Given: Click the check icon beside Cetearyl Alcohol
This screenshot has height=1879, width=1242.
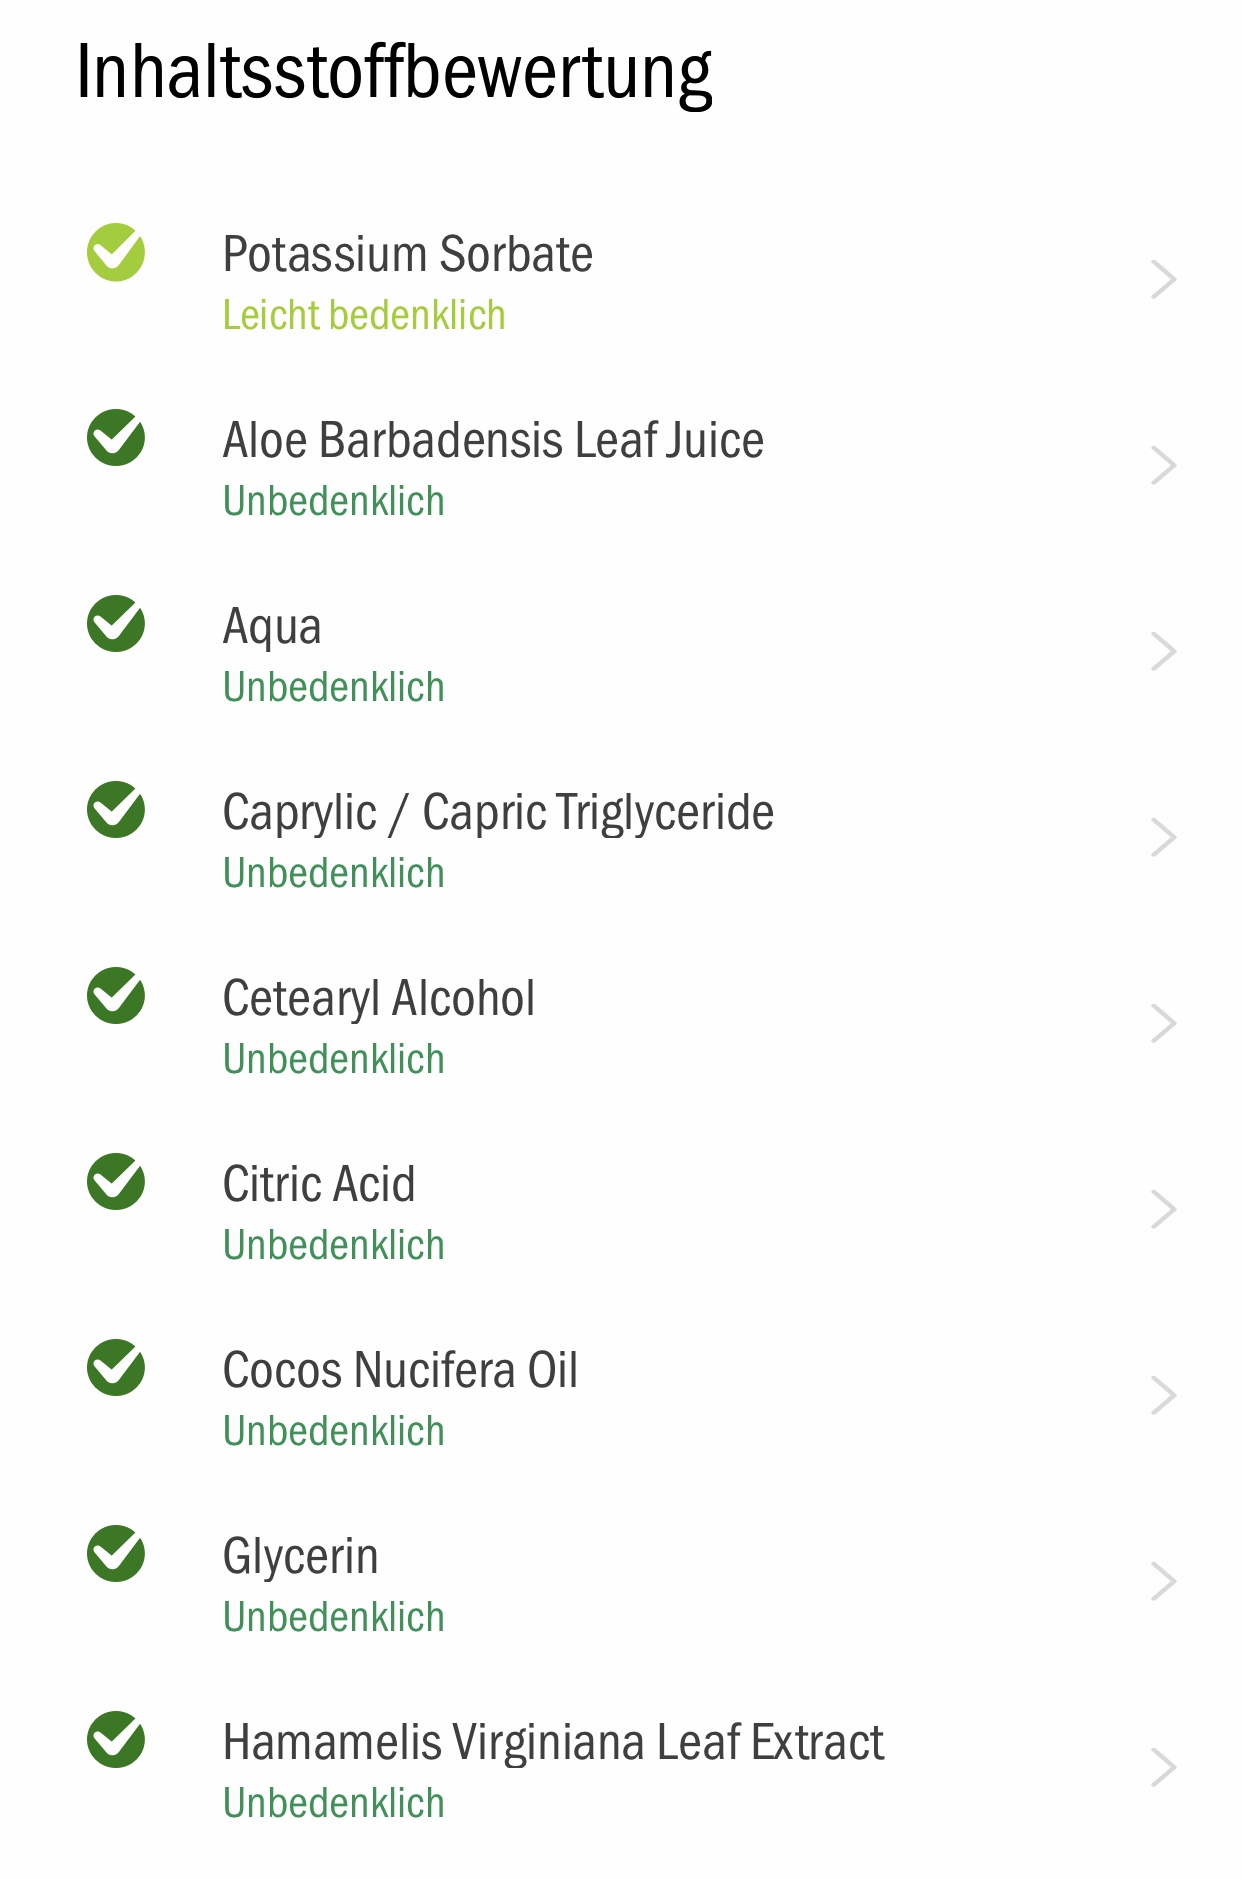Looking at the screenshot, I should click(x=116, y=996).
